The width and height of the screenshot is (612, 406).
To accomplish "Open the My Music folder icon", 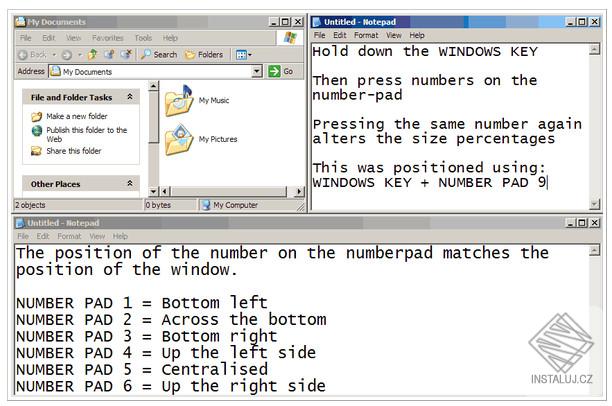I will pos(179,100).
